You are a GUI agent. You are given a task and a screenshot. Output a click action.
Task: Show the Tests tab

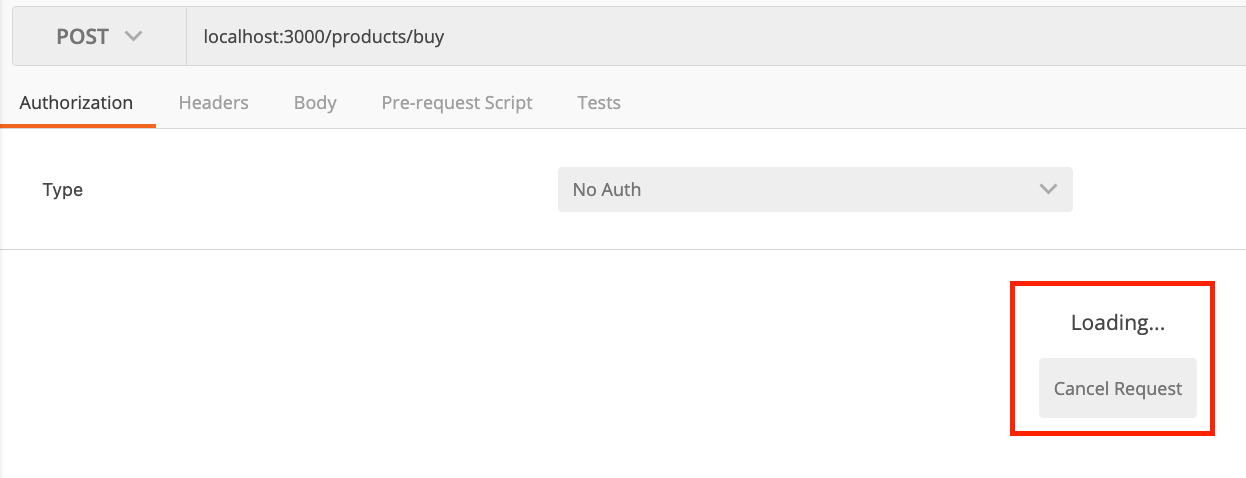click(599, 102)
